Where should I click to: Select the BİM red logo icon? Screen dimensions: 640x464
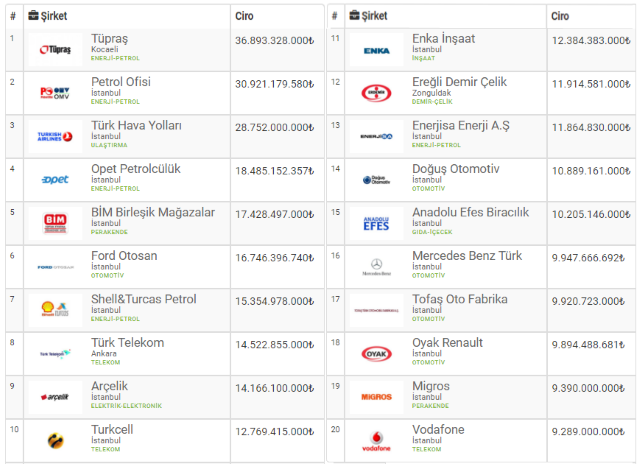55,223
